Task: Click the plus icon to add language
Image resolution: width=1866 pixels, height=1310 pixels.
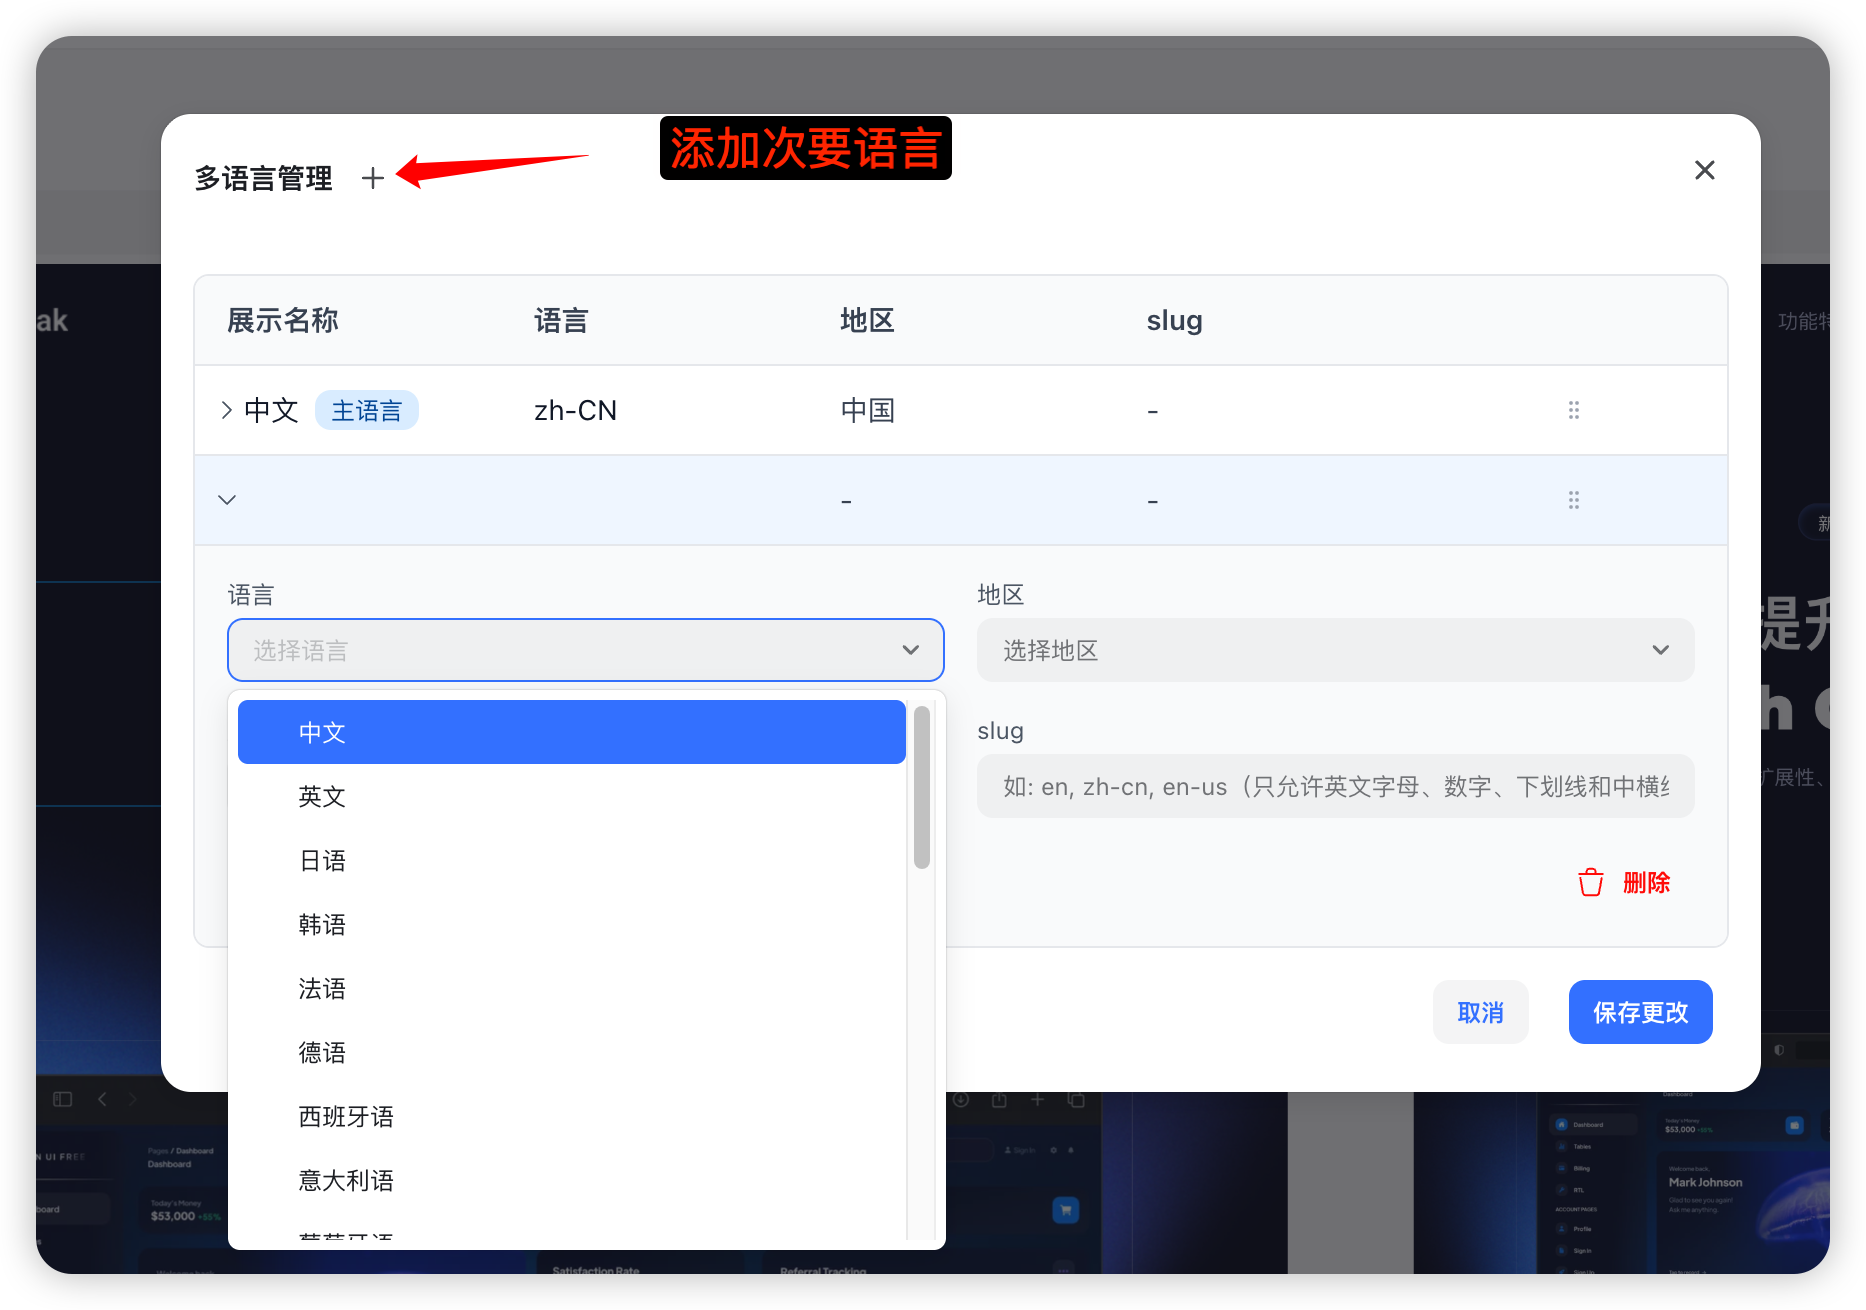Action: pyautogui.click(x=372, y=178)
